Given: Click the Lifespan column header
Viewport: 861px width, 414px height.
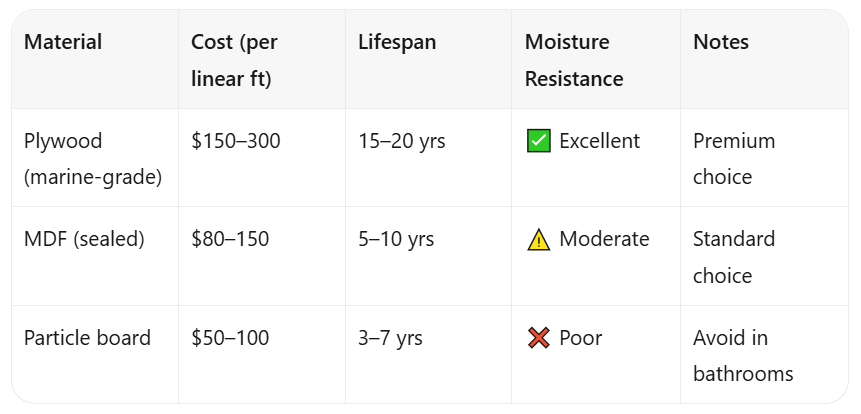Looking at the screenshot, I should (398, 42).
